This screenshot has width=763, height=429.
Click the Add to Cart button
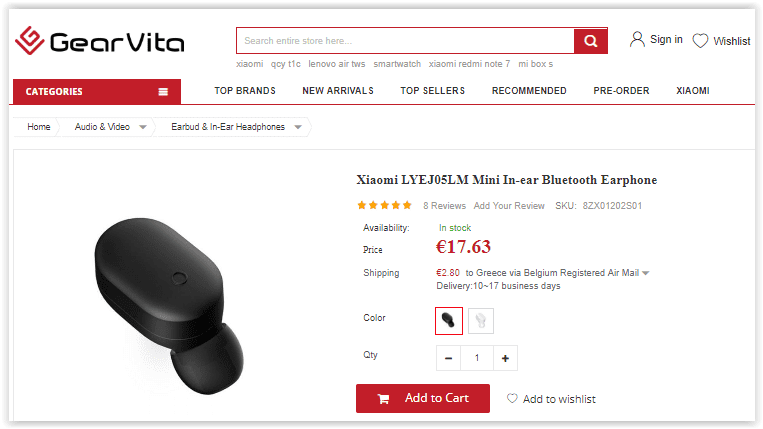tap(423, 398)
